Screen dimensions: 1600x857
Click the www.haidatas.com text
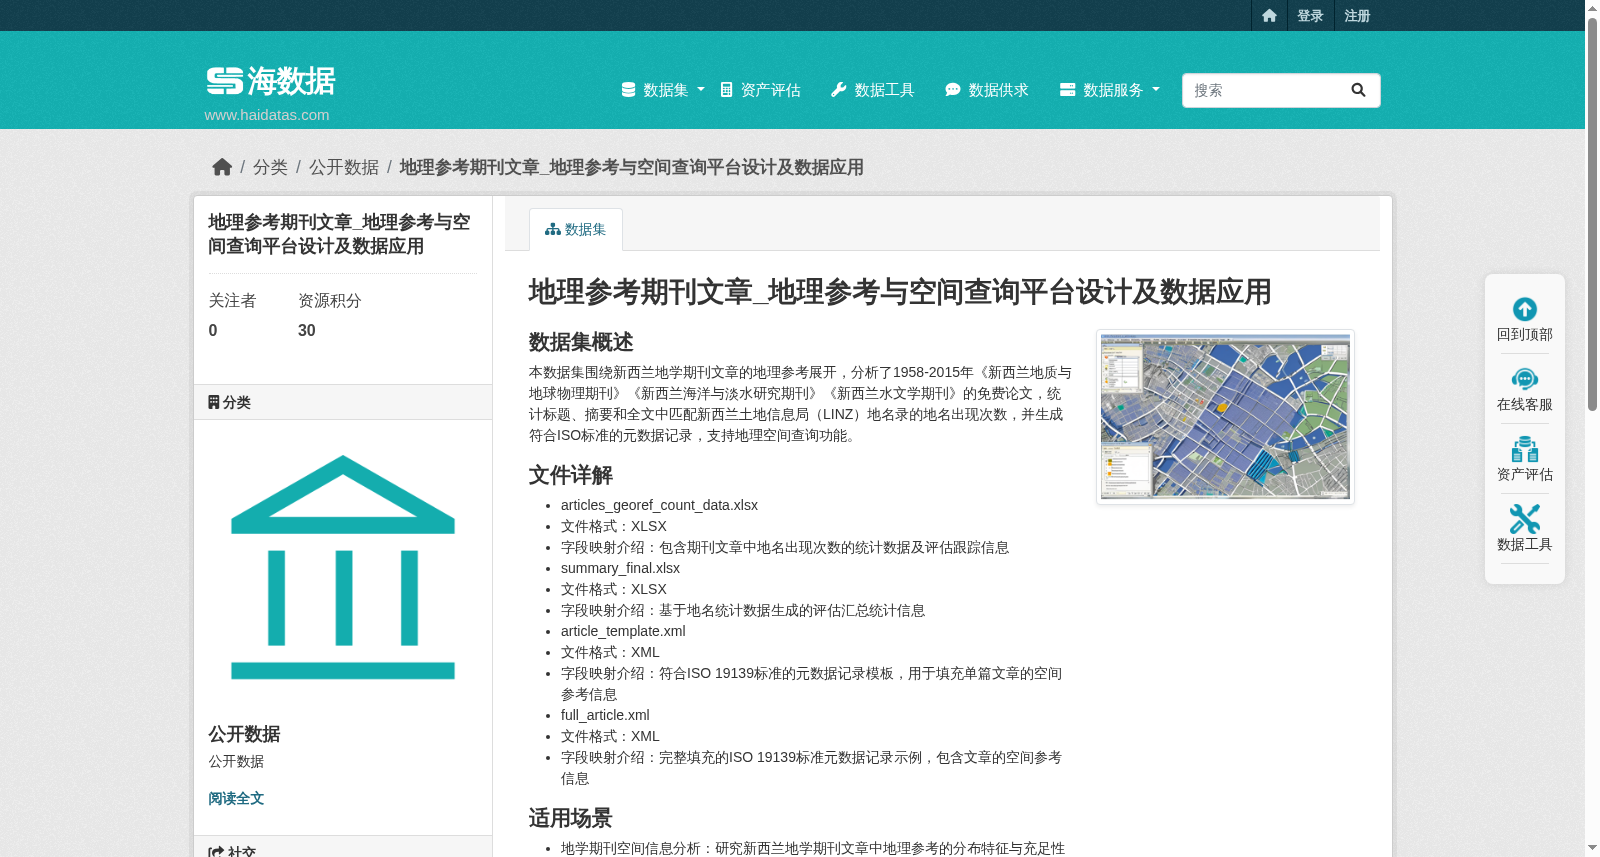coord(267,115)
